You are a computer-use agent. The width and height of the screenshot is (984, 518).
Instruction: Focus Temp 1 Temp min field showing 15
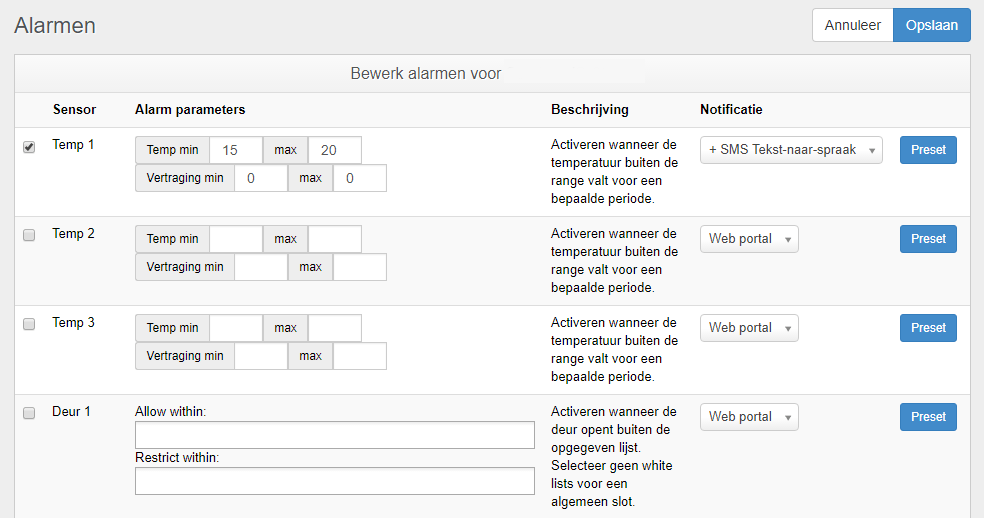236,150
